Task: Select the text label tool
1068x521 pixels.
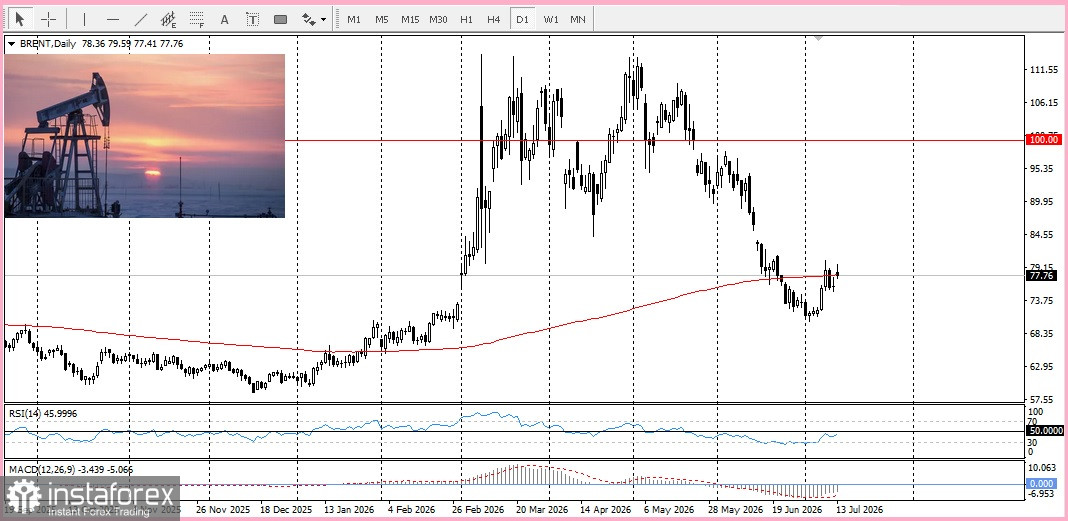Action: click(x=253, y=19)
